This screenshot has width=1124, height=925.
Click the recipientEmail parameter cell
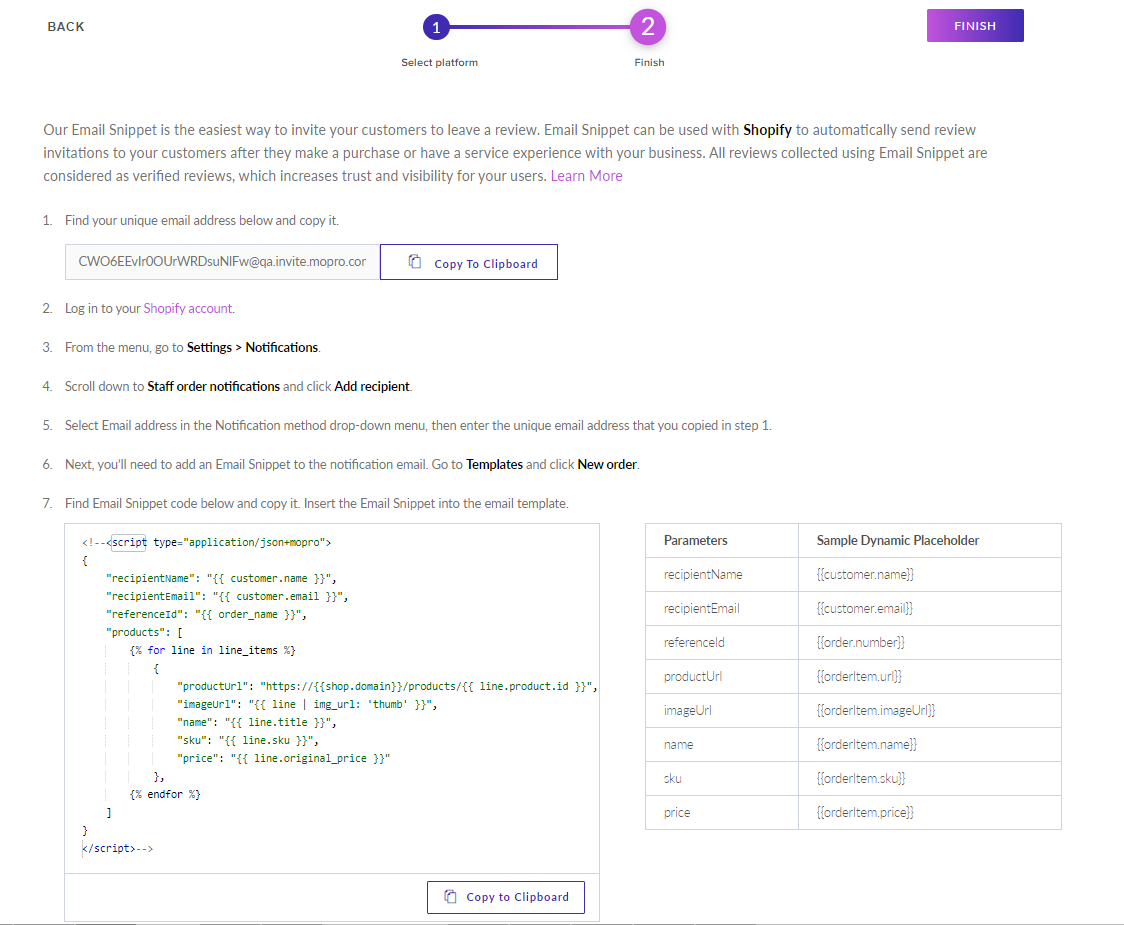tap(722, 608)
